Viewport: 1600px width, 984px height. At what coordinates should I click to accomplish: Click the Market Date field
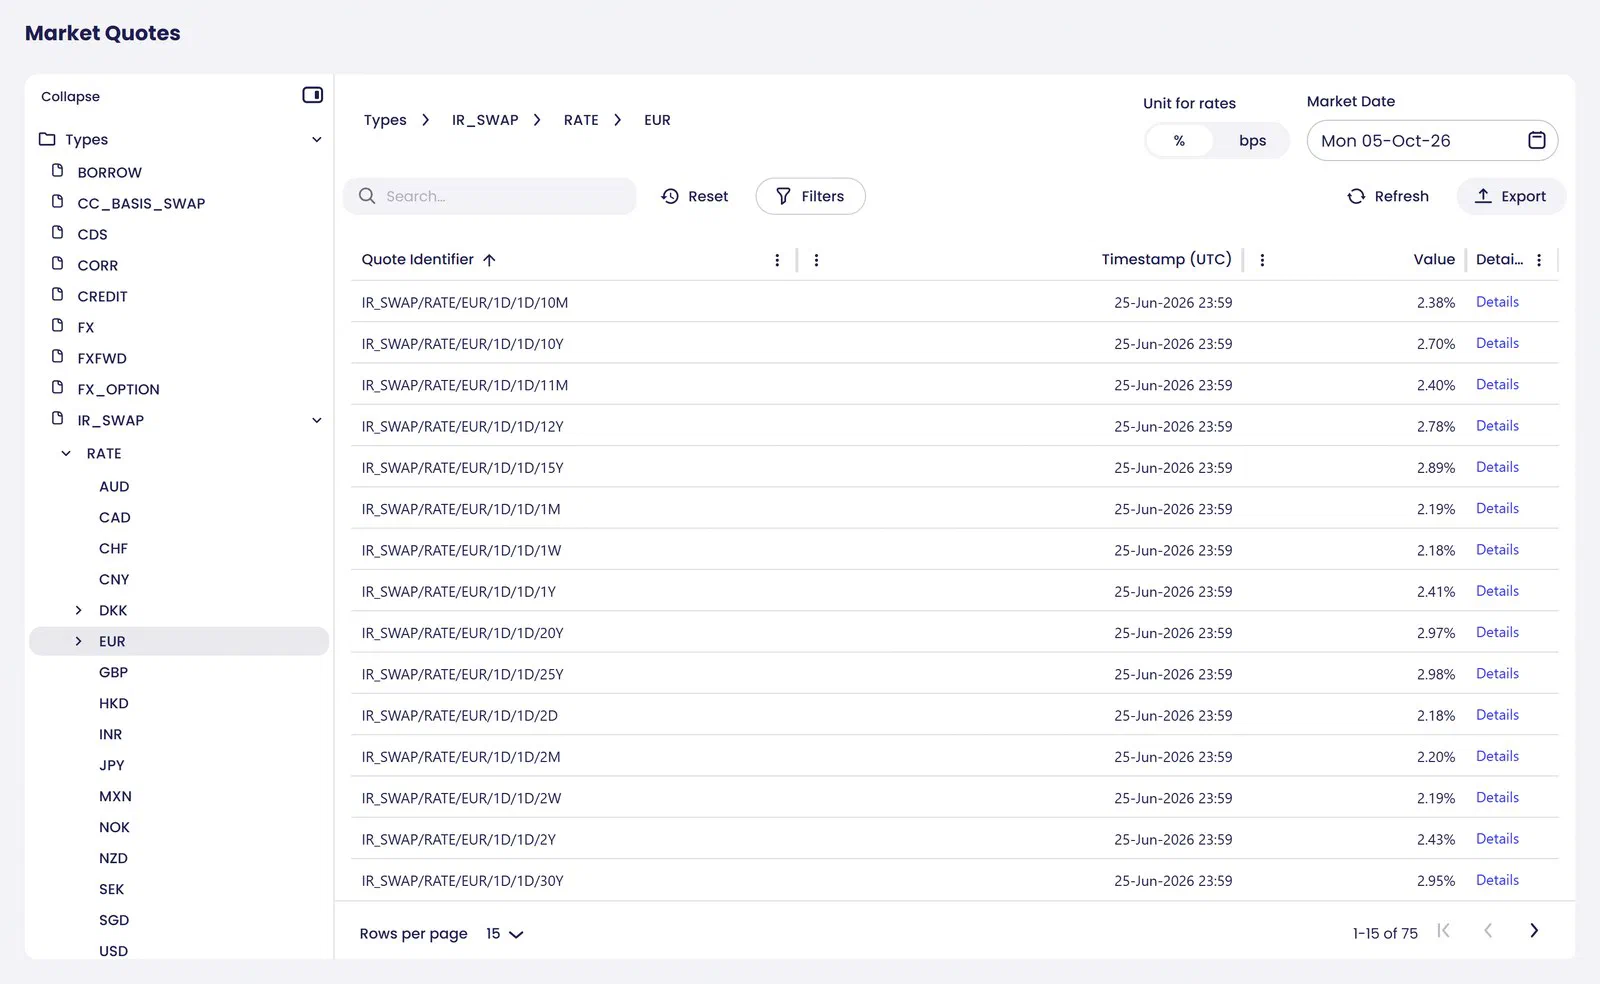point(1432,141)
